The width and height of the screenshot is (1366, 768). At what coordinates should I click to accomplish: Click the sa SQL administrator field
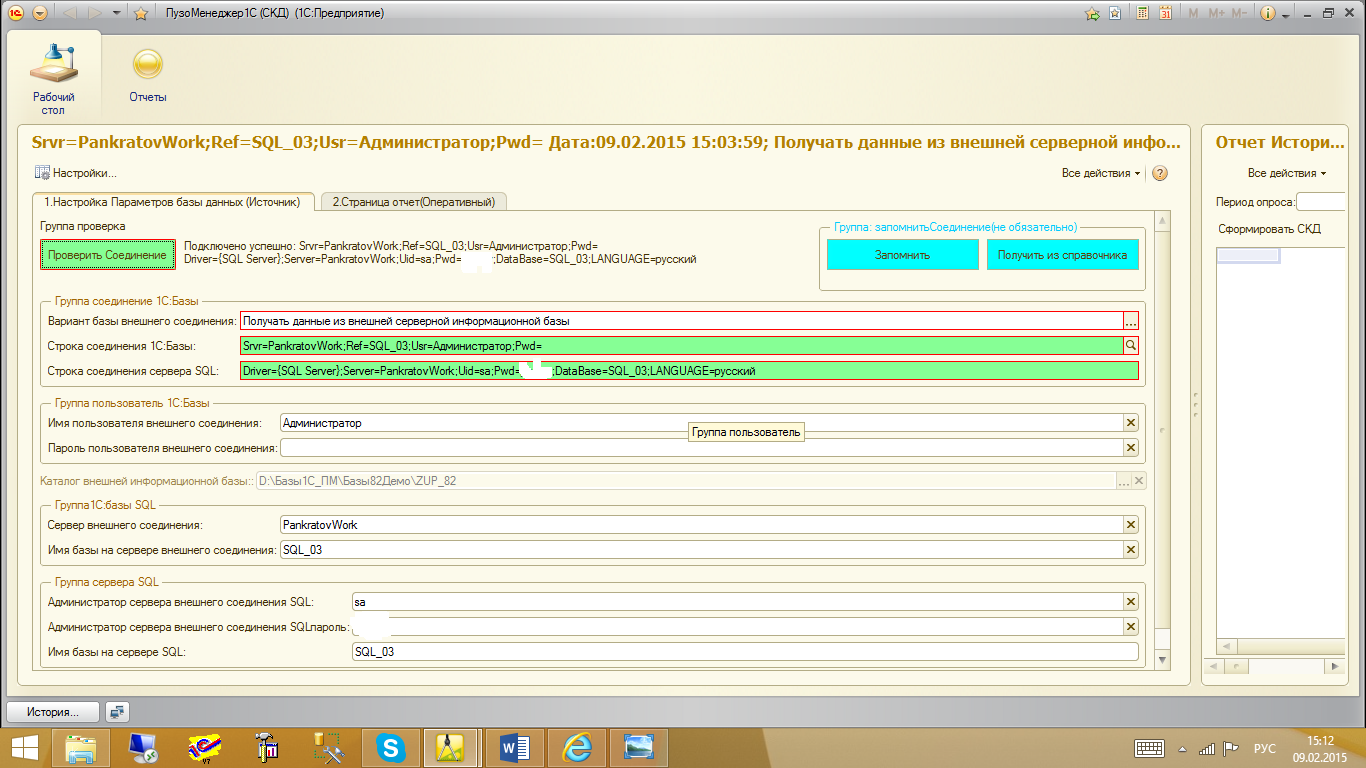tap(738, 602)
